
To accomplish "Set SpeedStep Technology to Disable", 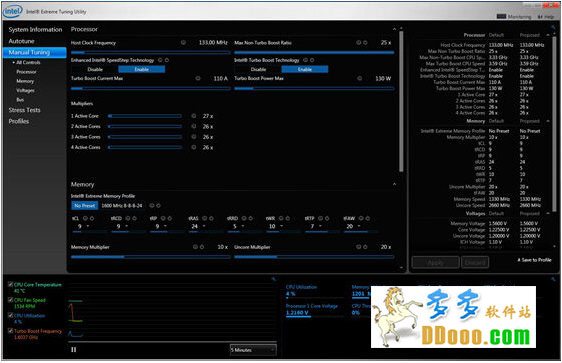I will click(x=95, y=69).
